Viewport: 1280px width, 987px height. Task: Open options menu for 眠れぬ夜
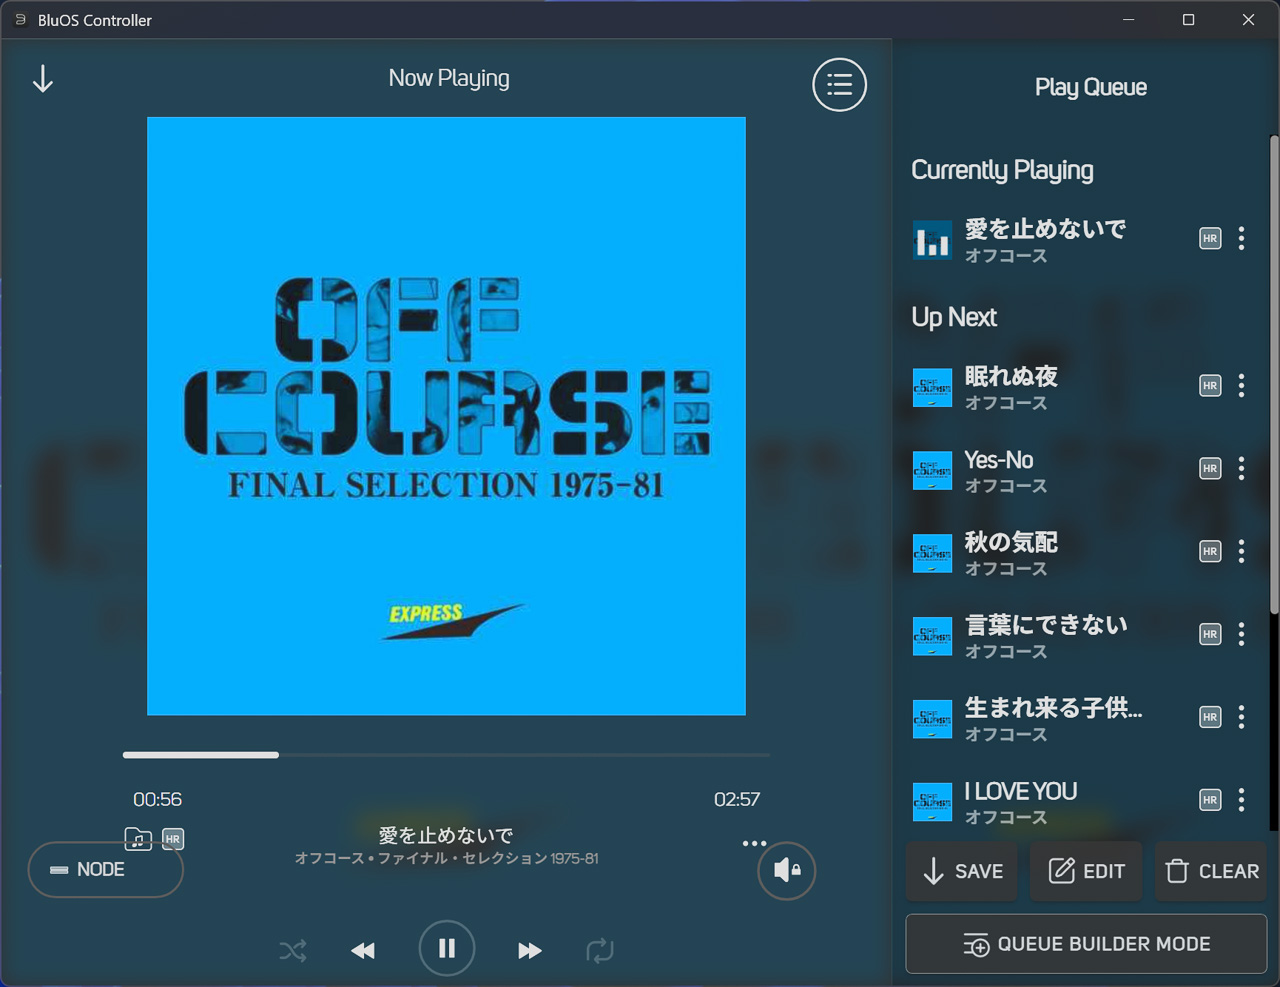[x=1241, y=386]
